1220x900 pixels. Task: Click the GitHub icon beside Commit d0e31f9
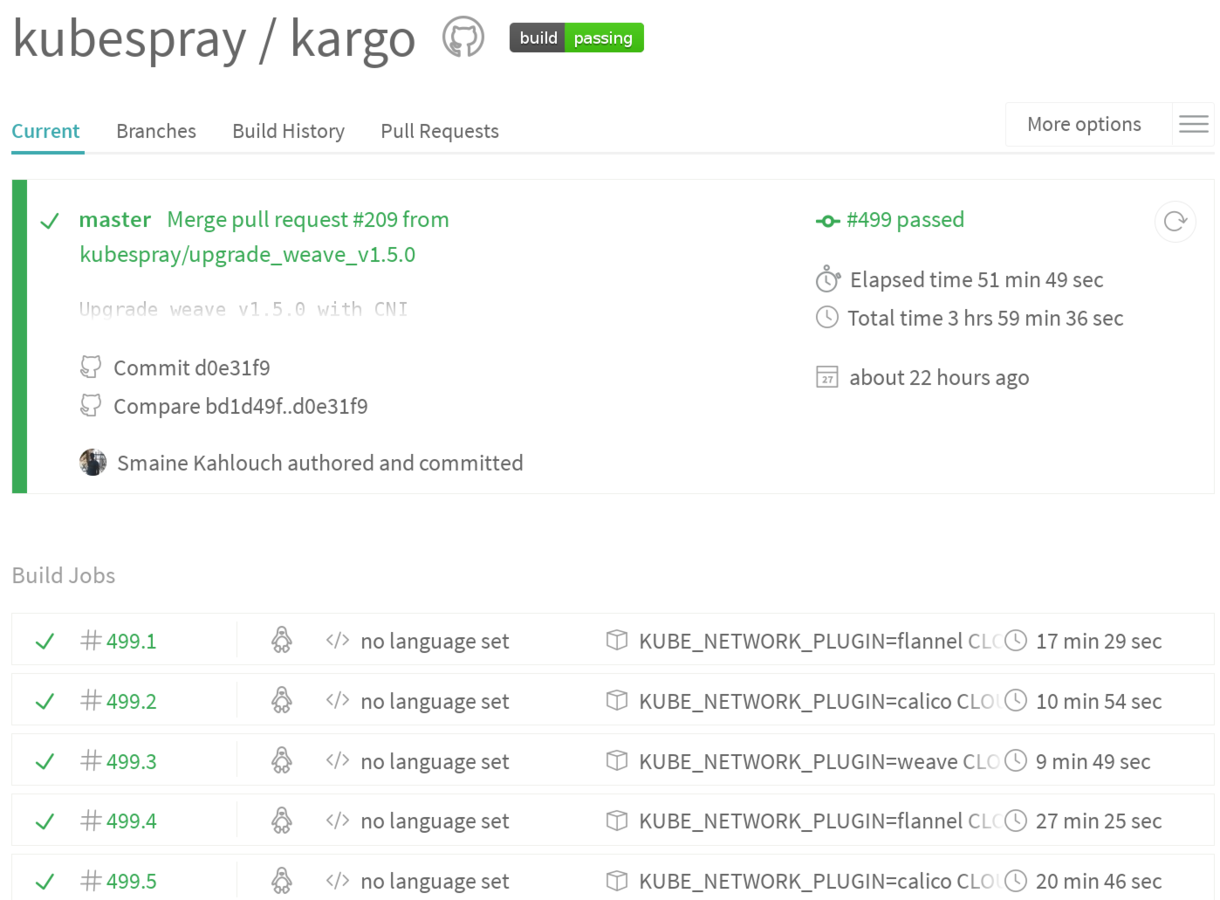click(x=91, y=367)
